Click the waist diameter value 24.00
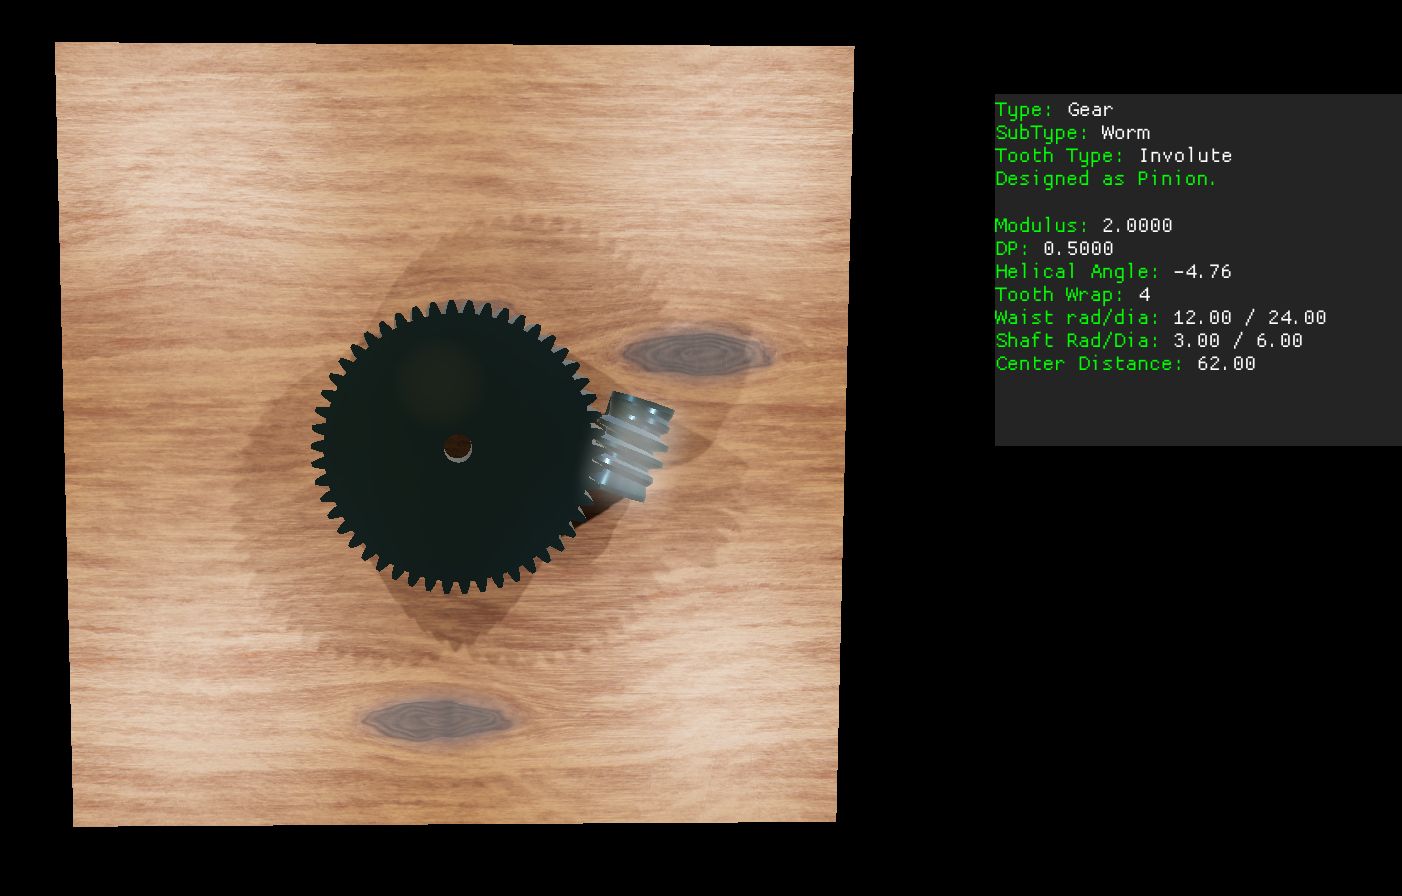The height and width of the screenshot is (896, 1402). click(1297, 318)
